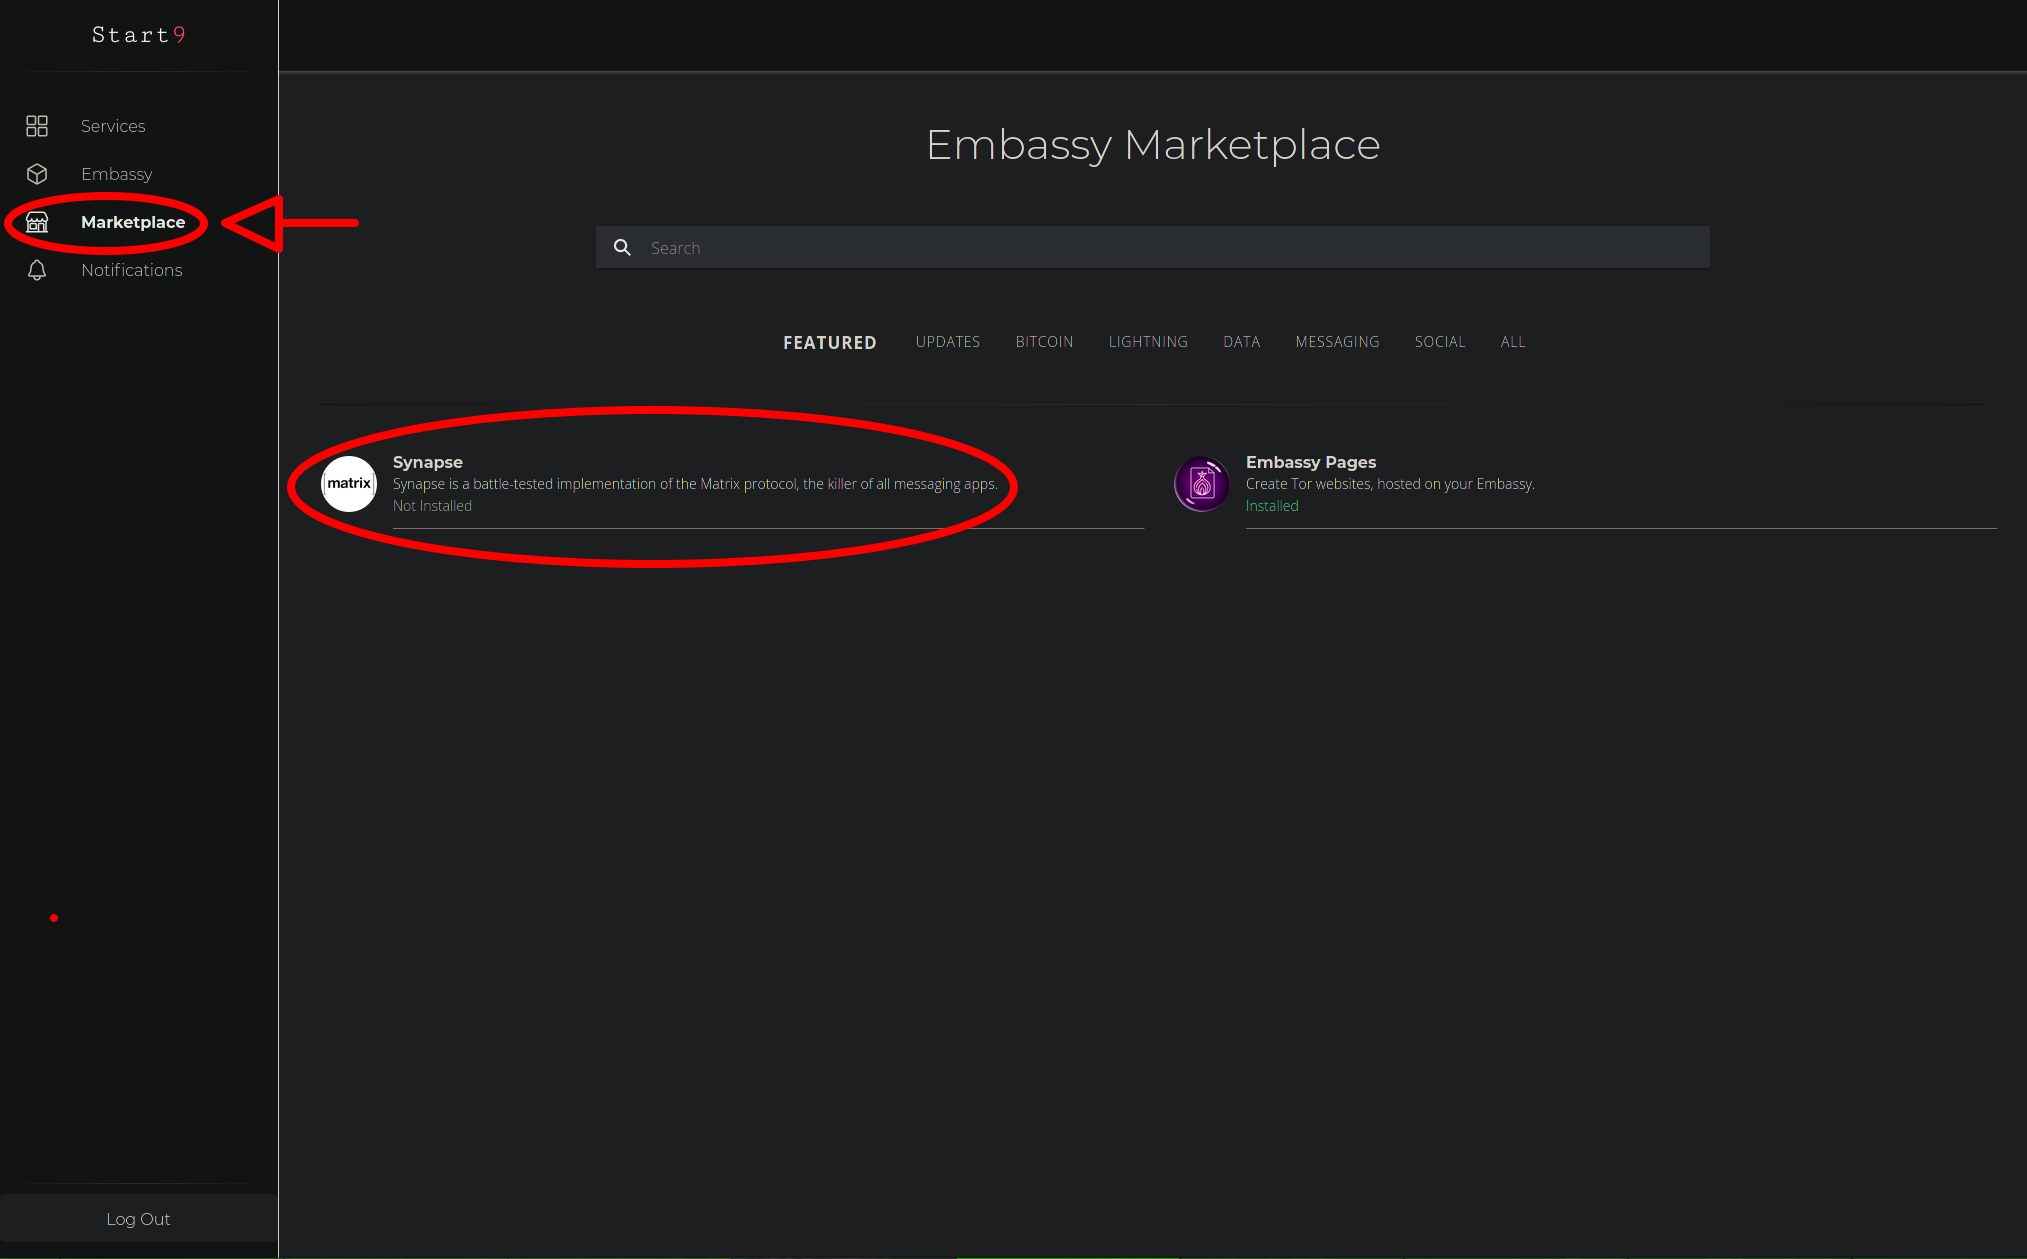Show All marketplace services
The image size is (2027, 1259).
[x=1512, y=342]
